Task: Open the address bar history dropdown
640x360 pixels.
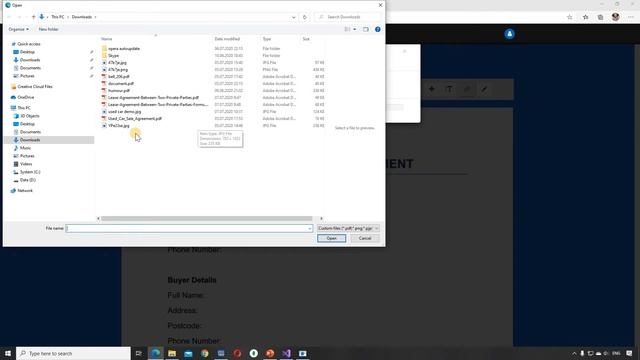Action: click(293, 17)
